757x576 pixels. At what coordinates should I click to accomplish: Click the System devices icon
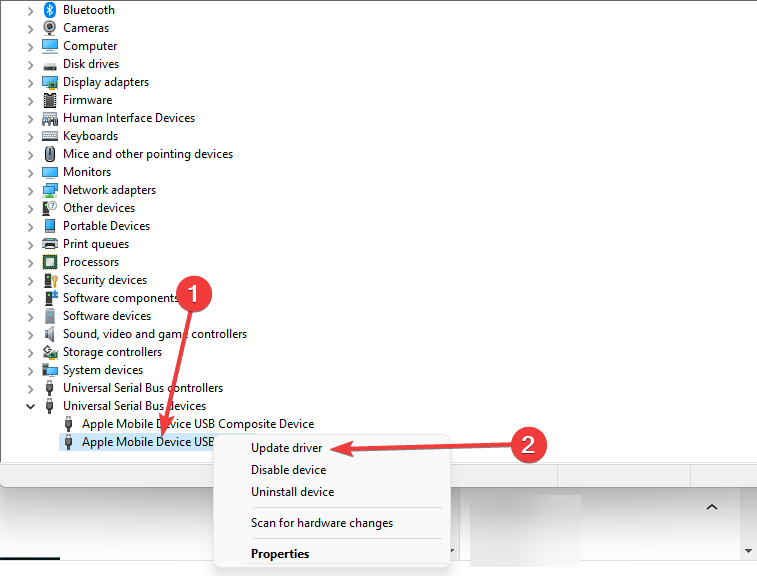pos(50,370)
